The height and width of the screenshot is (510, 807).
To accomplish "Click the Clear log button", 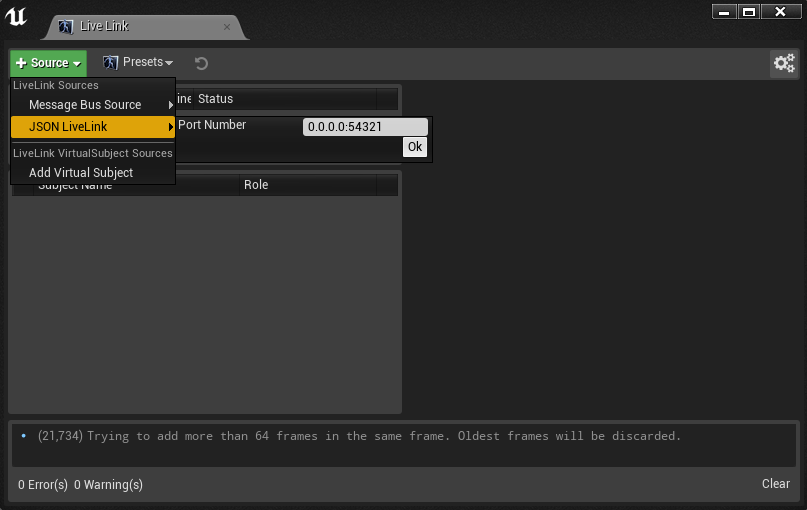I will [x=776, y=484].
